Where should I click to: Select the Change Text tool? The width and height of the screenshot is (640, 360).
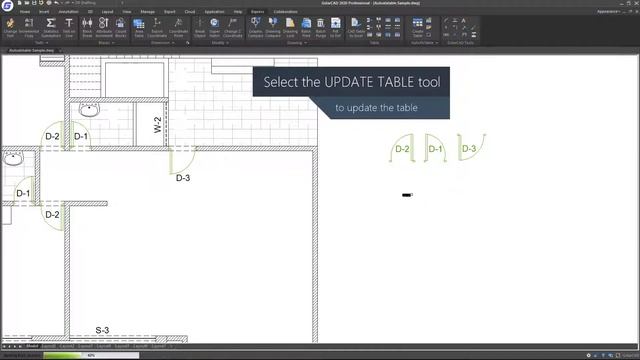[10, 27]
